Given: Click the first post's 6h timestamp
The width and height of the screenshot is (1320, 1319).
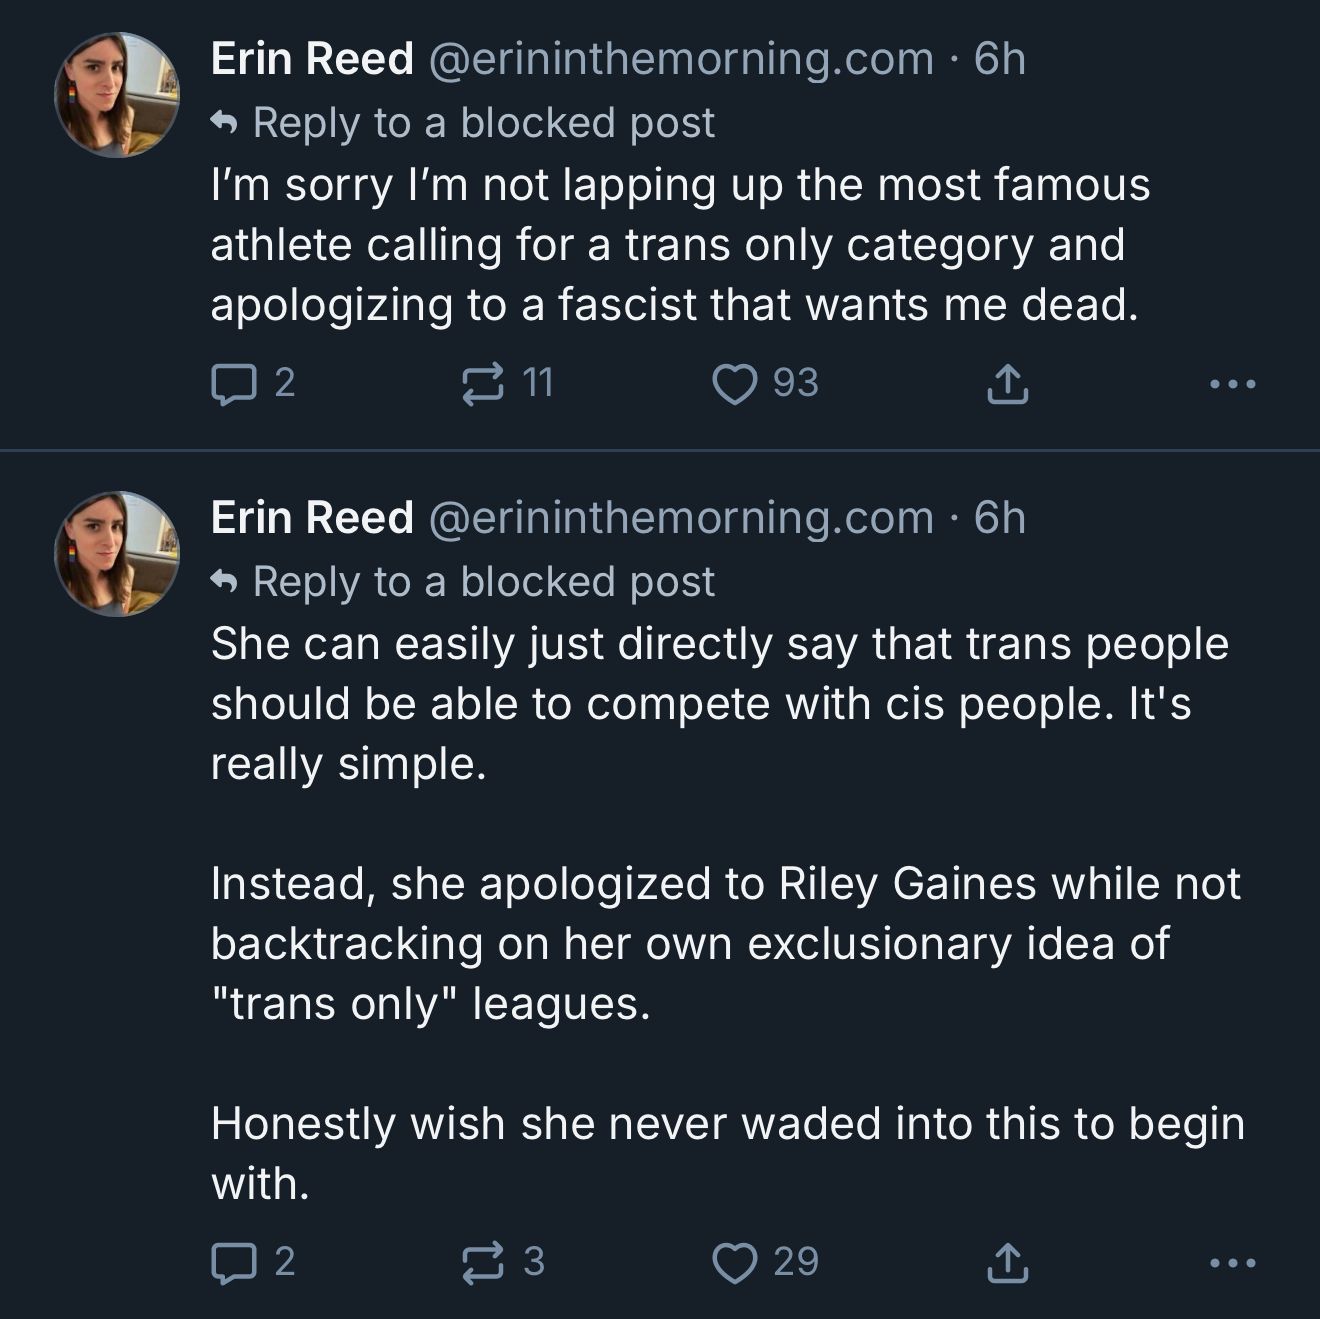Looking at the screenshot, I should tap(1000, 59).
